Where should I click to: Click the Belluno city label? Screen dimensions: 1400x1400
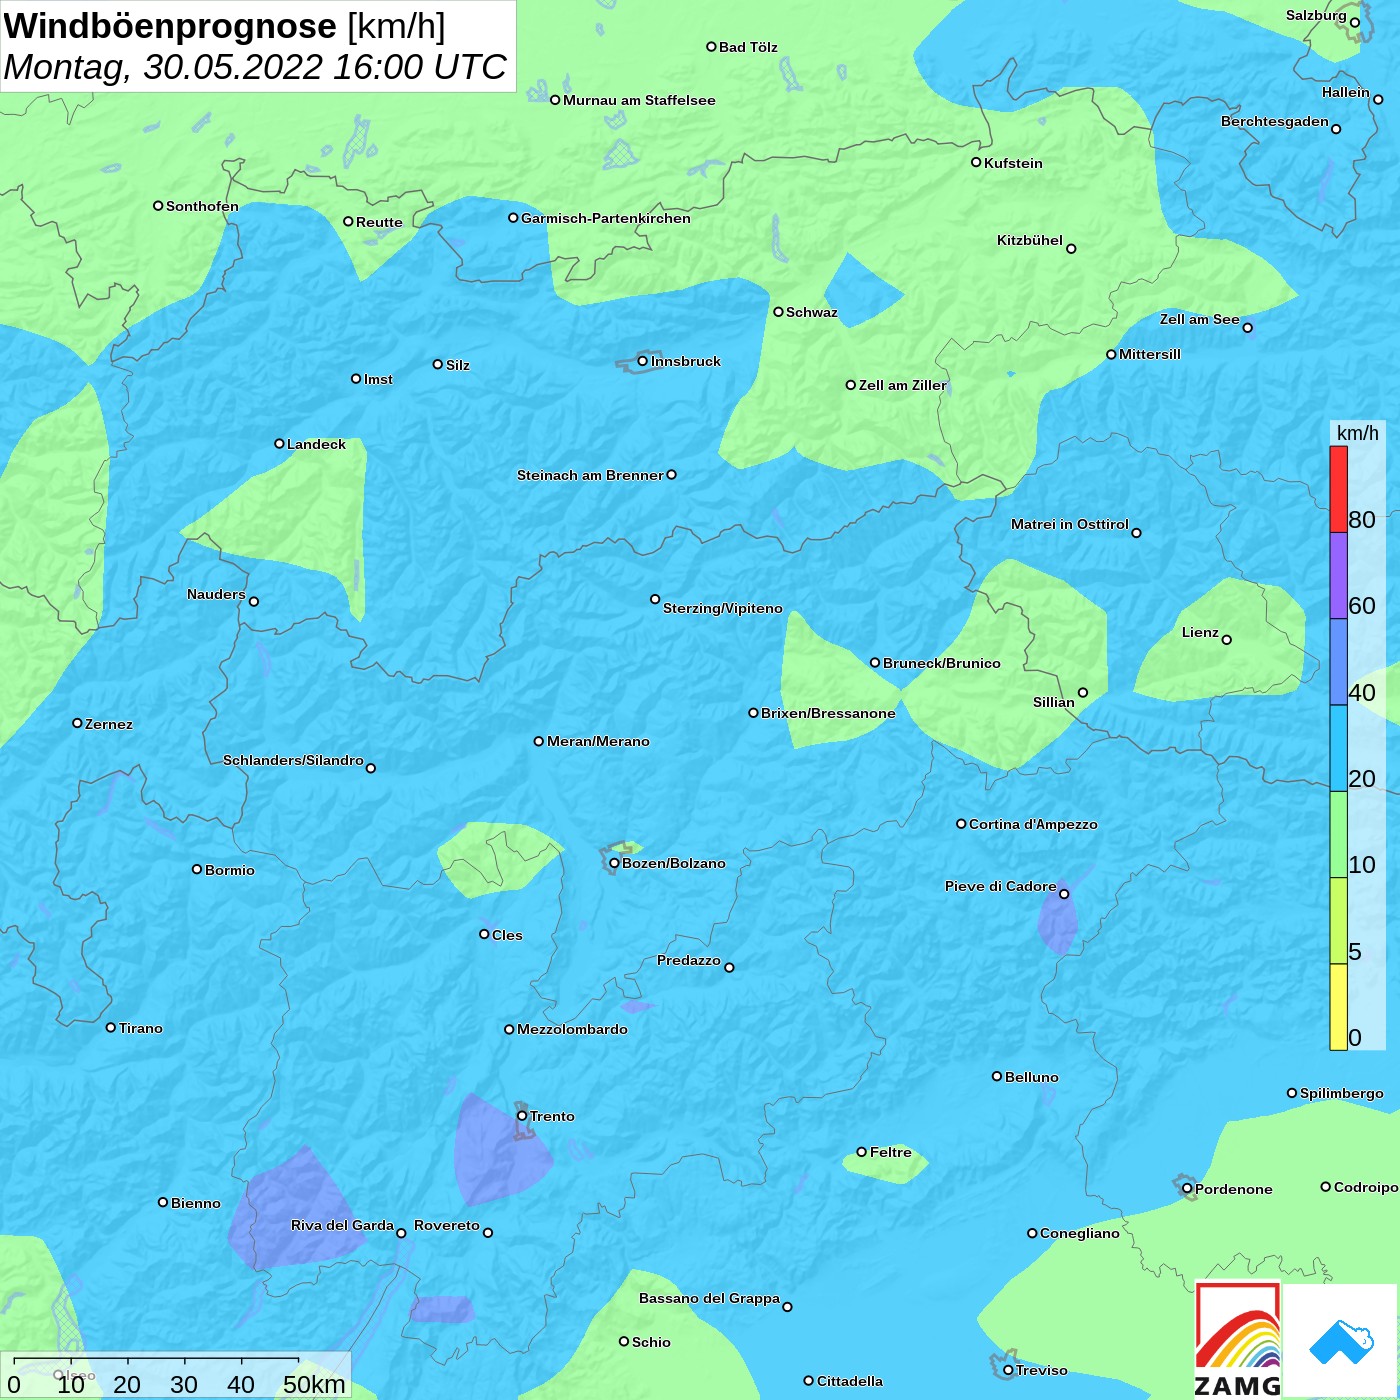pos(1031,1077)
